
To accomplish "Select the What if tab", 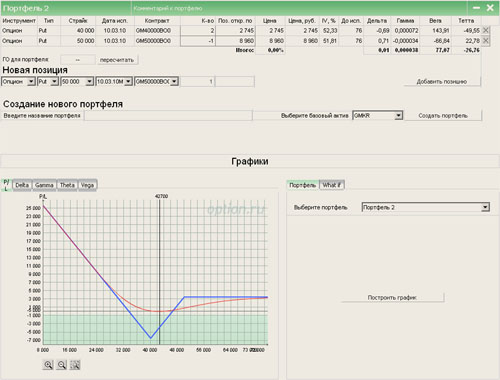I will pyautogui.click(x=332, y=185).
